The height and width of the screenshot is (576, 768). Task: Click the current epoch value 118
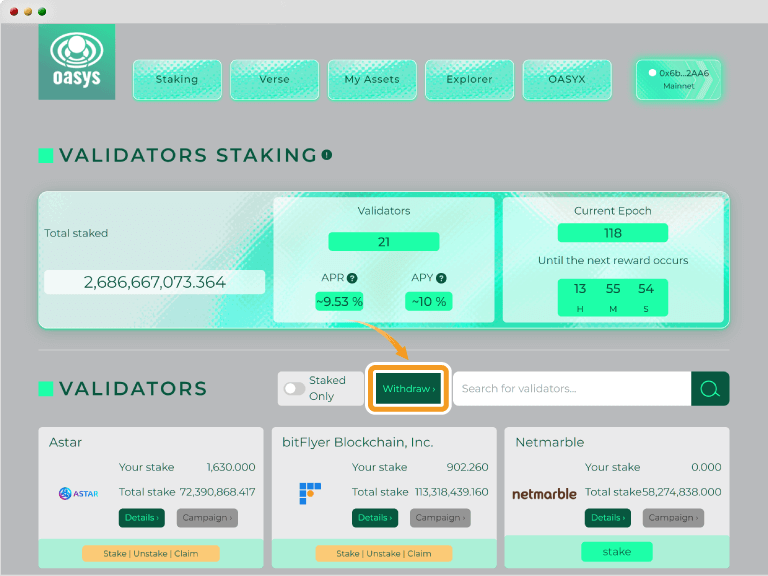click(613, 233)
